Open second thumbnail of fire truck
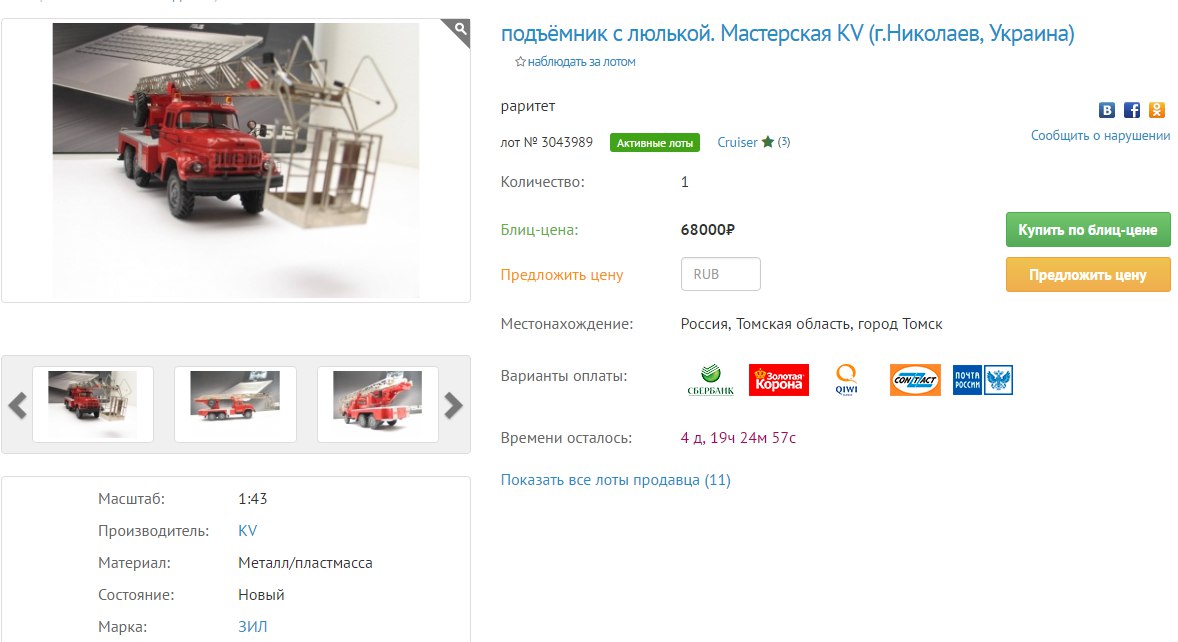The width and height of the screenshot is (1178, 642). click(235, 404)
